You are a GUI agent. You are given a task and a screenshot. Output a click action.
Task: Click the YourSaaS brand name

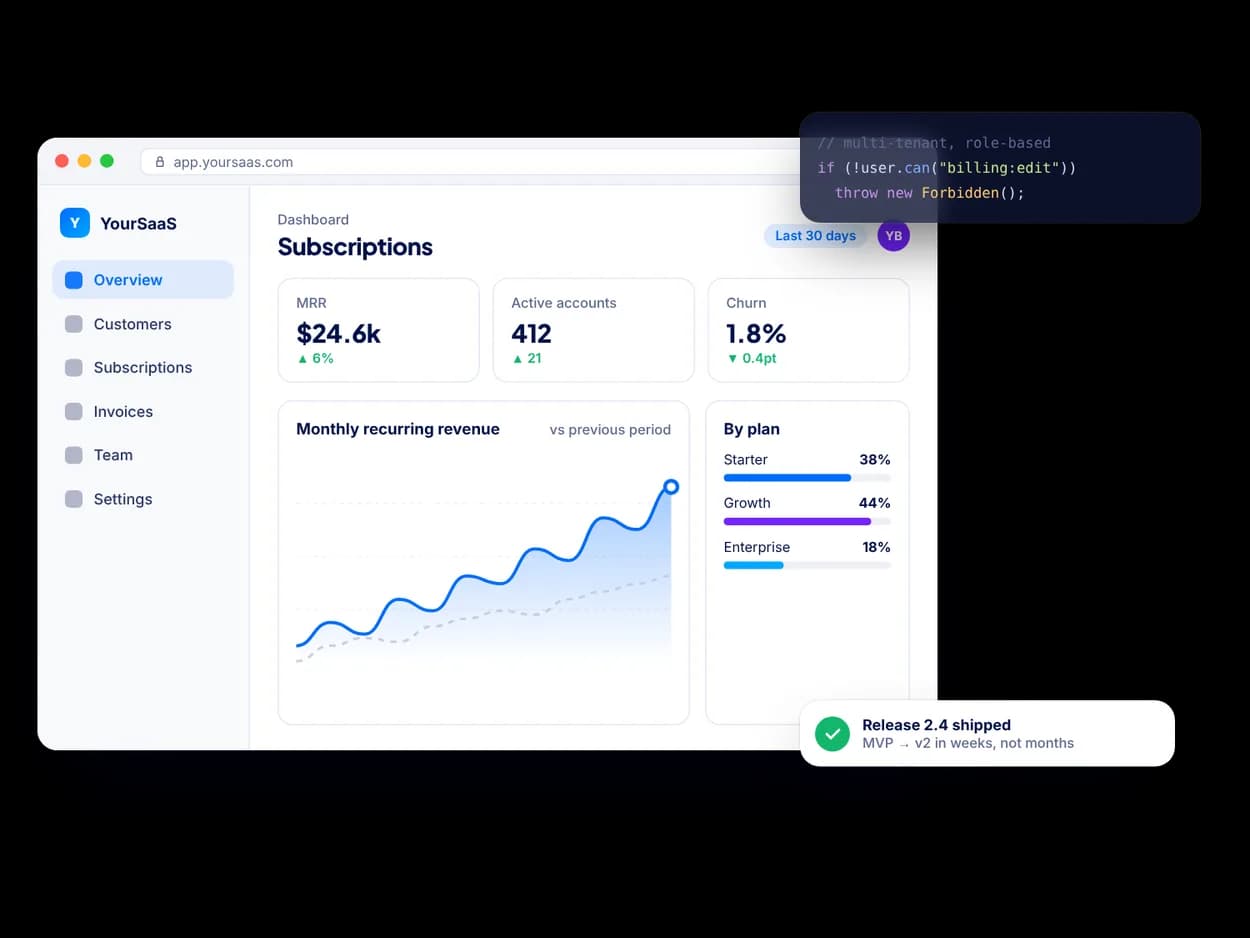pyautogui.click(x=138, y=223)
